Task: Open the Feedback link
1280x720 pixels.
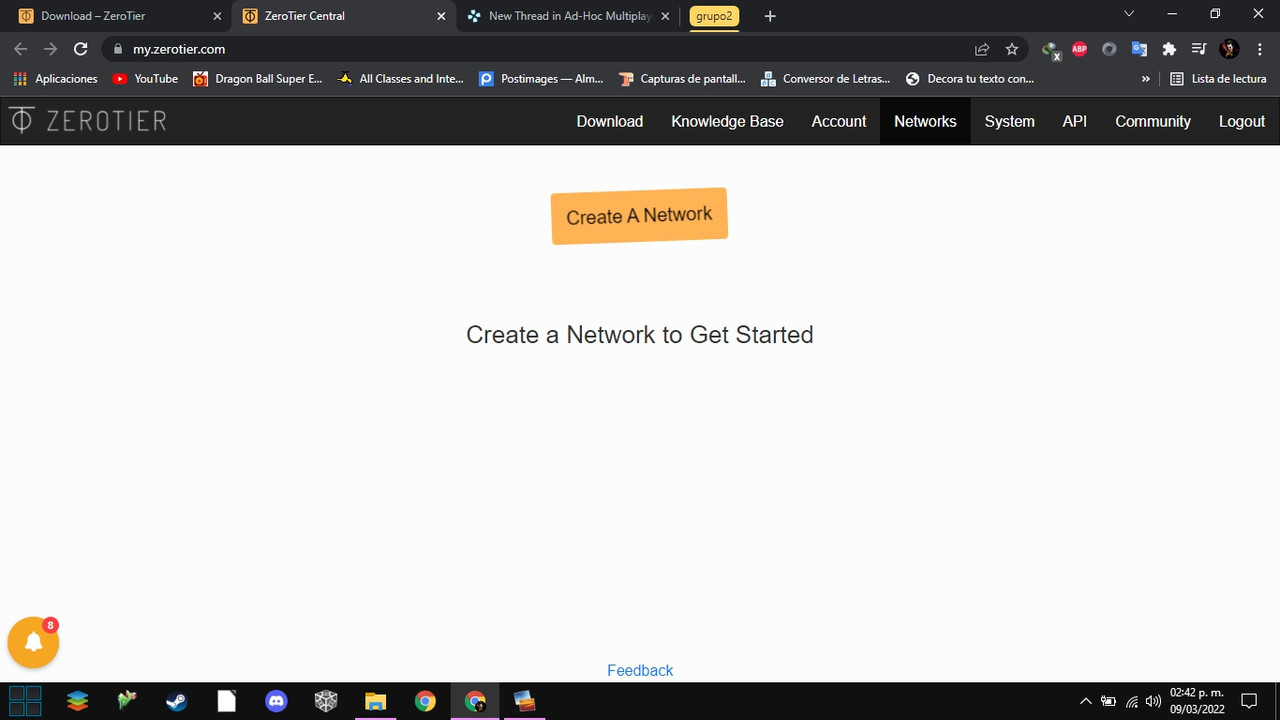Action: (x=640, y=670)
